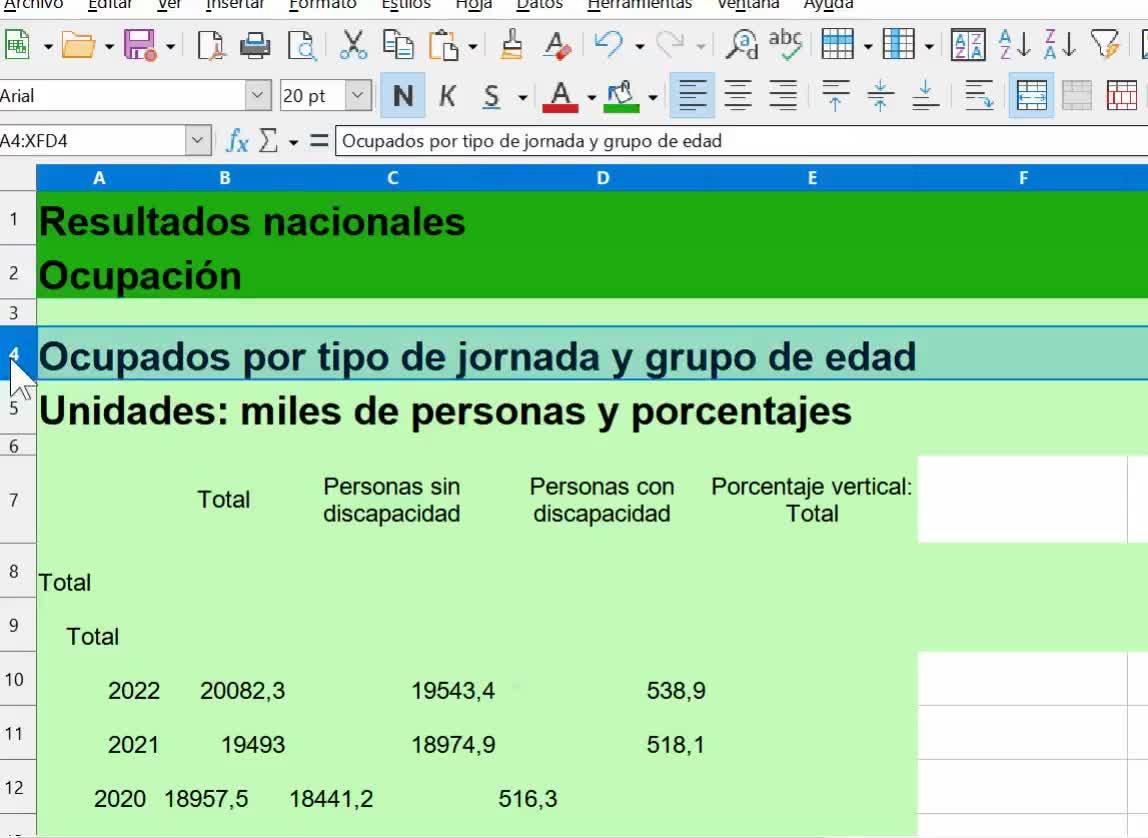Export directly as PDF icon
Screen dimensions: 1148x838
click(211, 45)
